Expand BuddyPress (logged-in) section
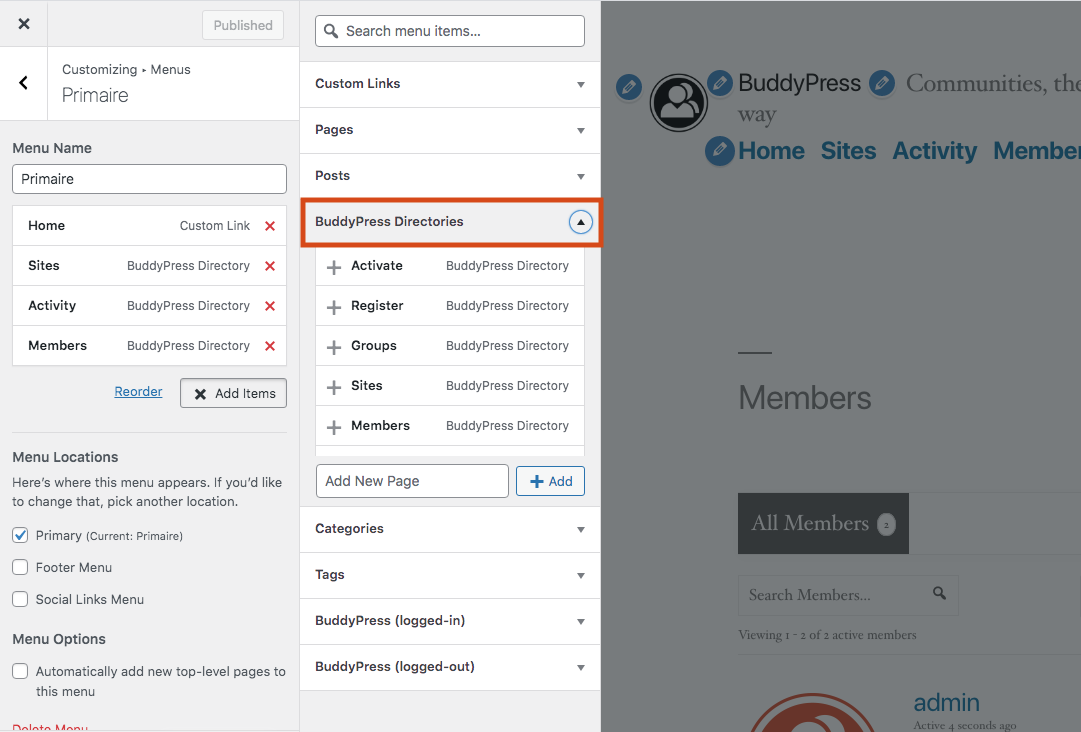Screen dimensions: 1081x732 [450, 621]
